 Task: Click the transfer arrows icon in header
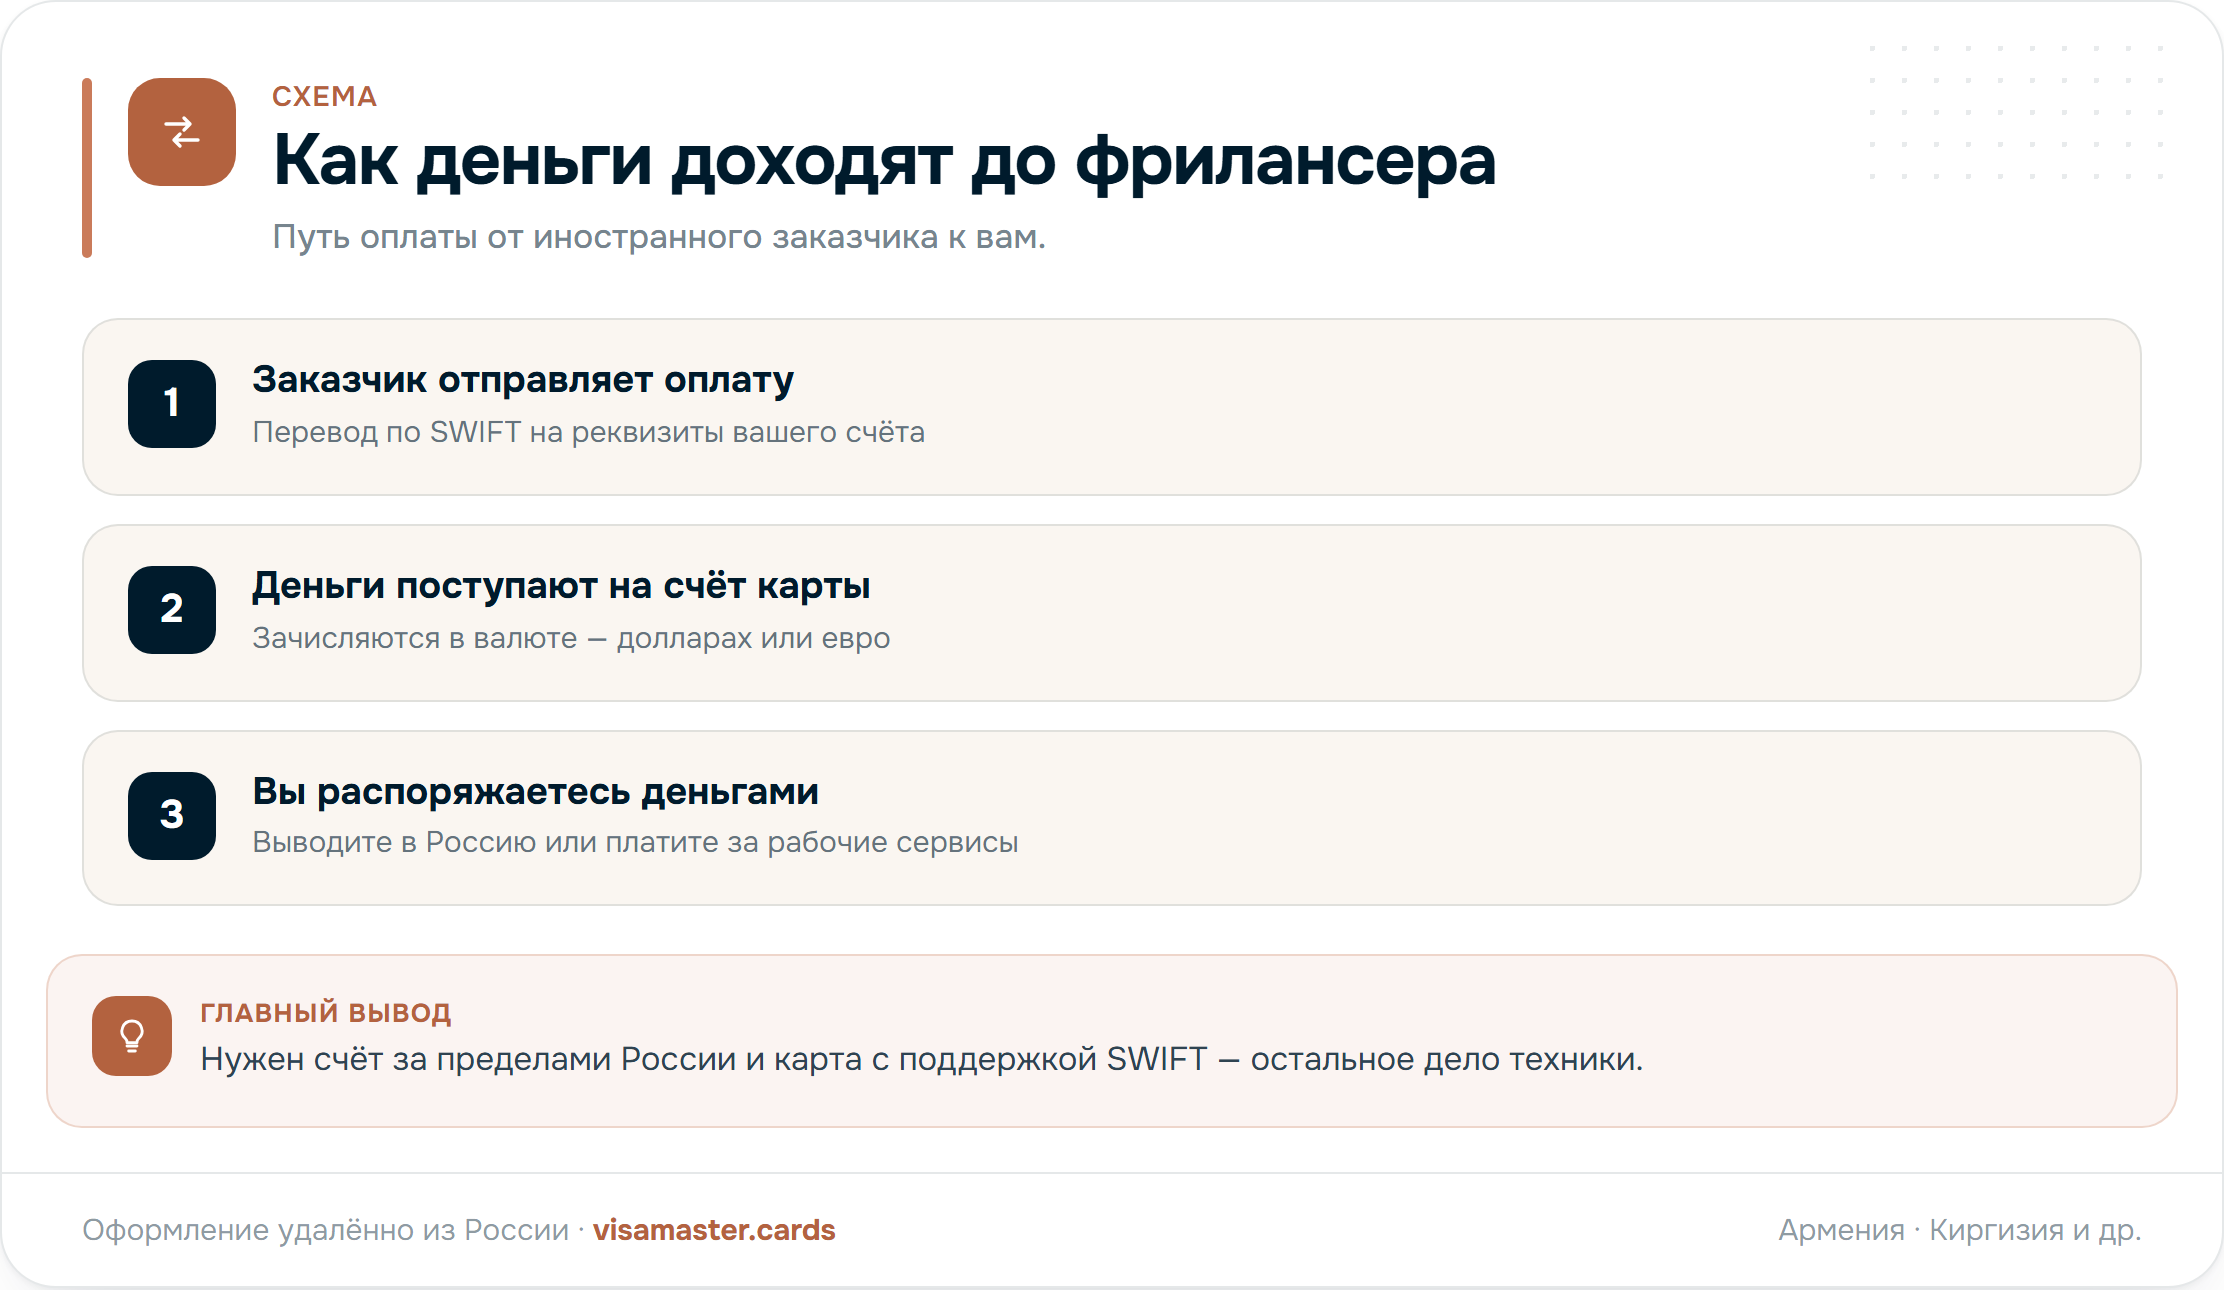coord(182,132)
